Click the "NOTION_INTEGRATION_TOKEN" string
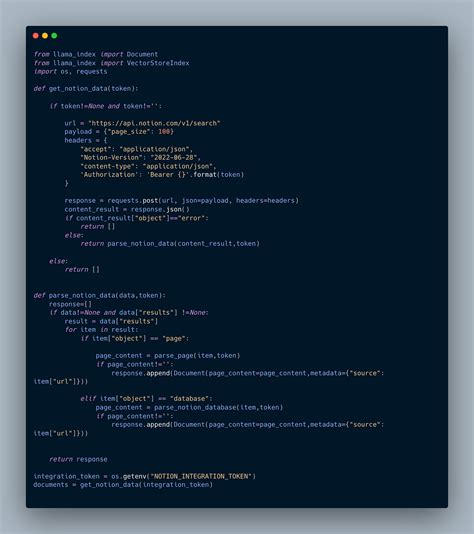The image size is (474, 534). (201, 476)
